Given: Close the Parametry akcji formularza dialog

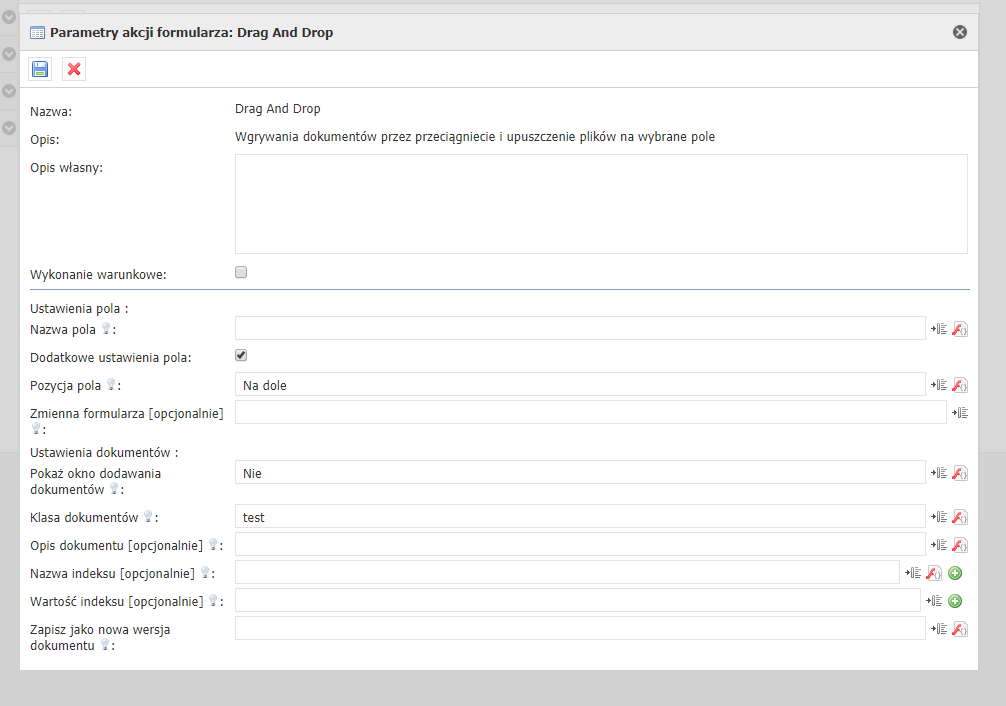Looking at the screenshot, I should click(x=960, y=32).
